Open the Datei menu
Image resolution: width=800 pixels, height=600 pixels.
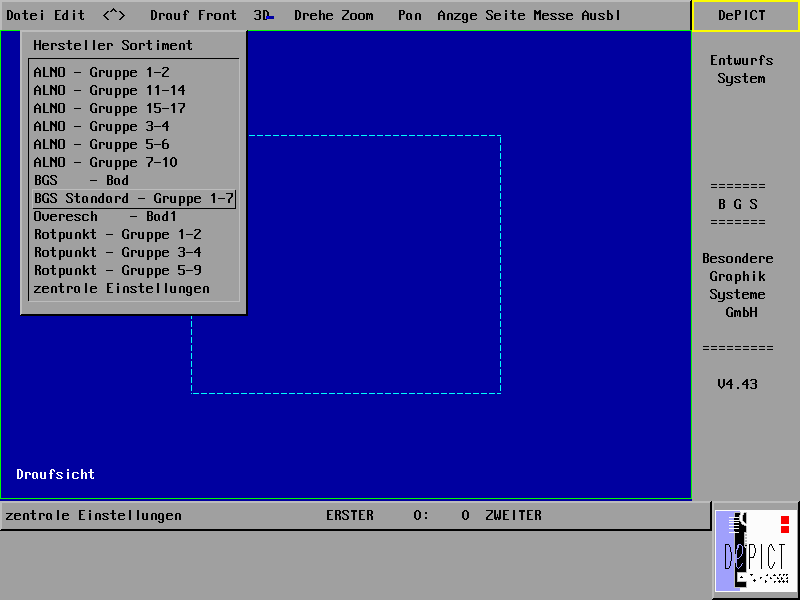[26, 15]
